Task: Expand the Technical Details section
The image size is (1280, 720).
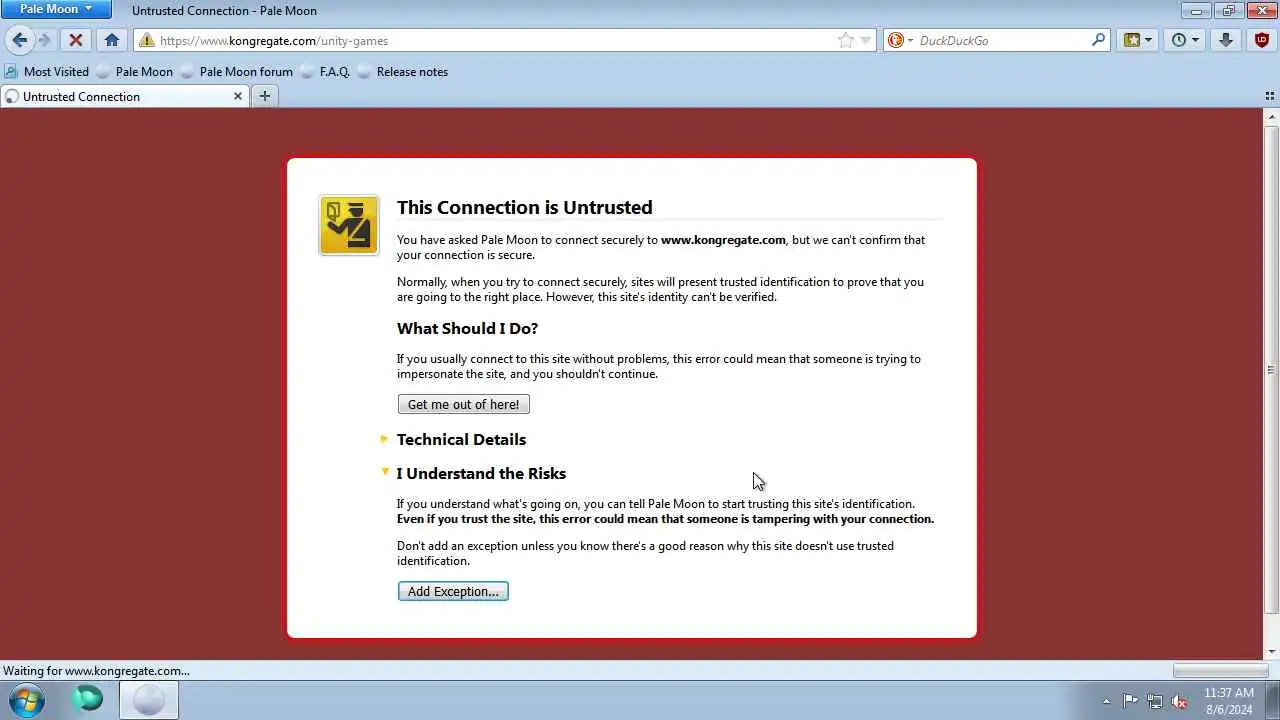Action: [461, 439]
